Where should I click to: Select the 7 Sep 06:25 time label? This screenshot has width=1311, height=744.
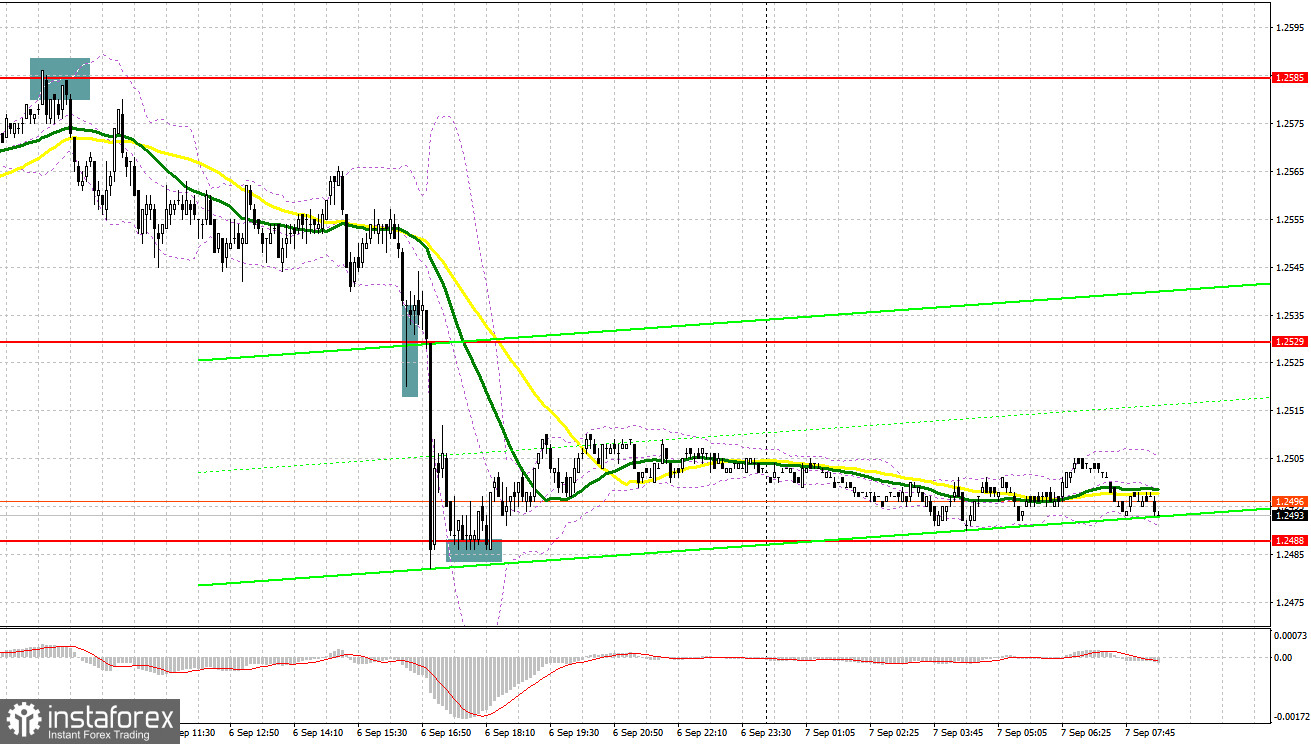pyautogui.click(x=1085, y=732)
